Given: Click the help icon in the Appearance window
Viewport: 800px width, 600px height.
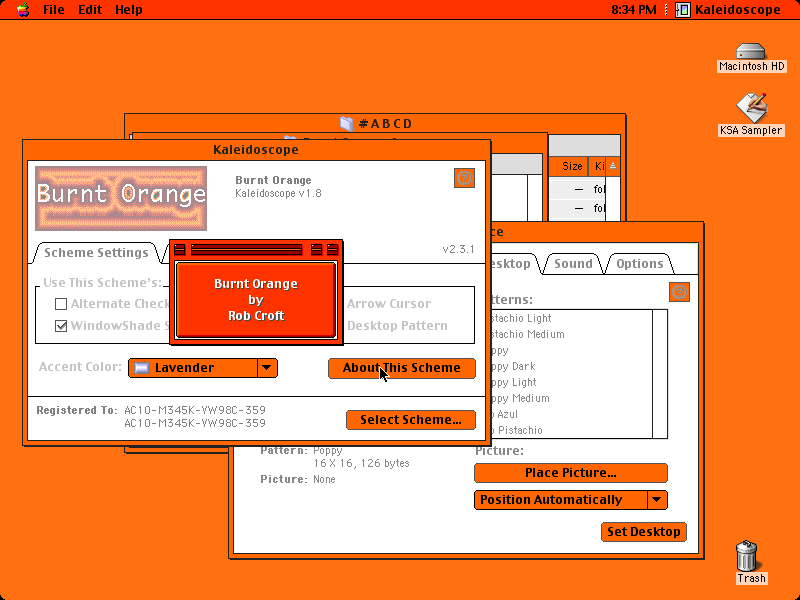Looking at the screenshot, I should tap(679, 292).
